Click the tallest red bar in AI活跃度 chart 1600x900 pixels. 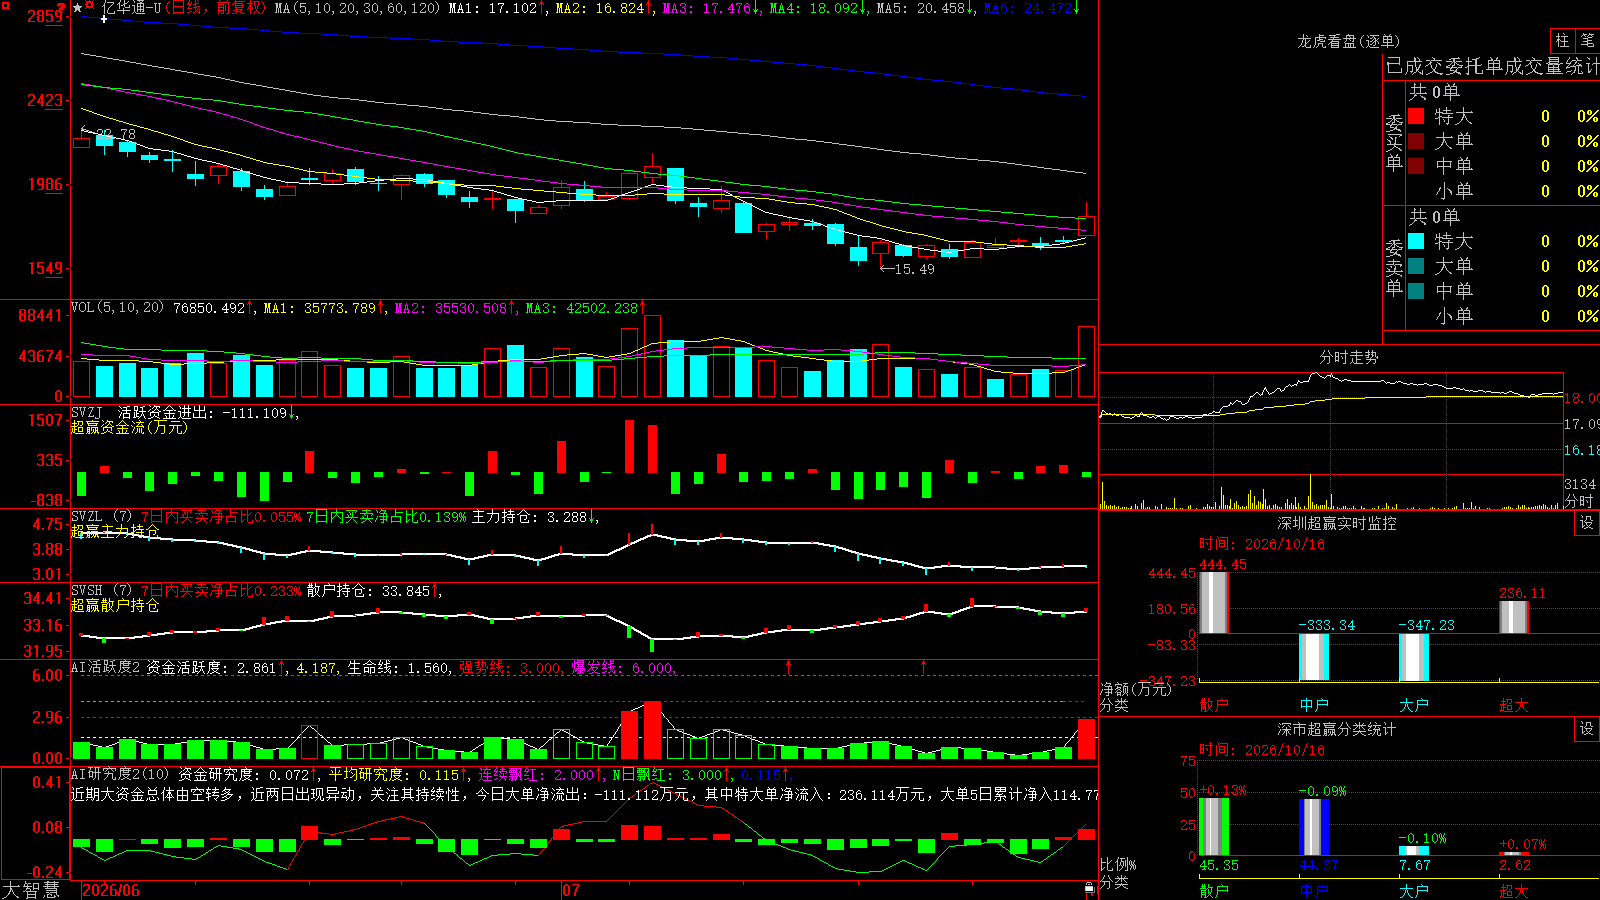653,731
